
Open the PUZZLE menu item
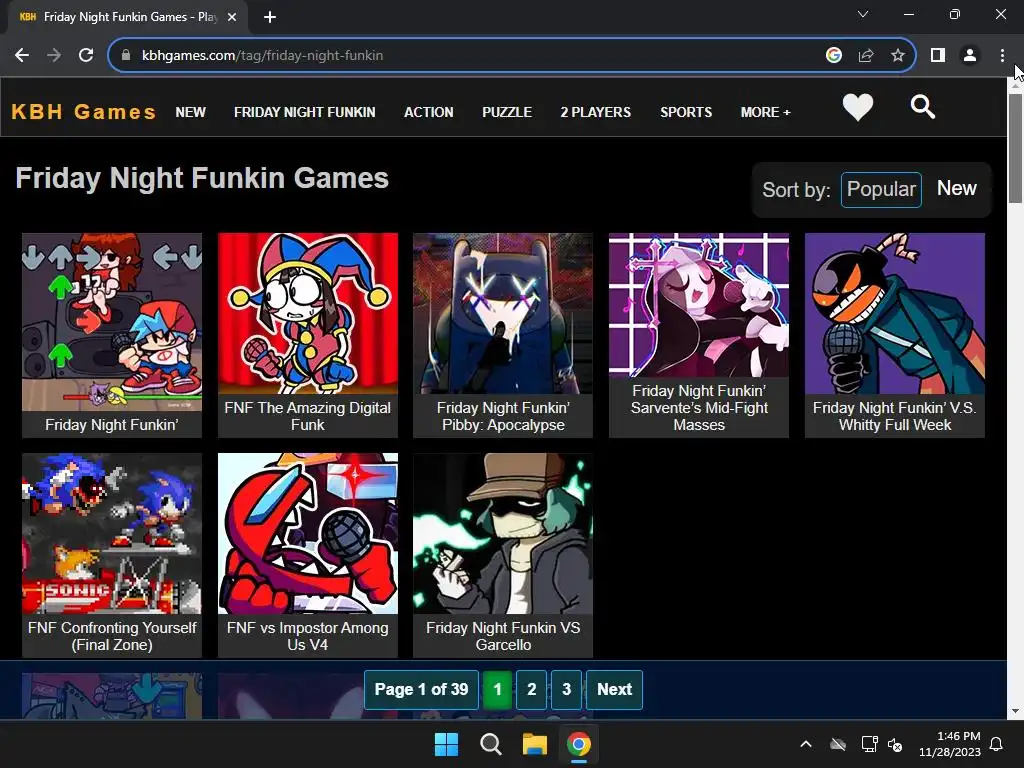(507, 112)
